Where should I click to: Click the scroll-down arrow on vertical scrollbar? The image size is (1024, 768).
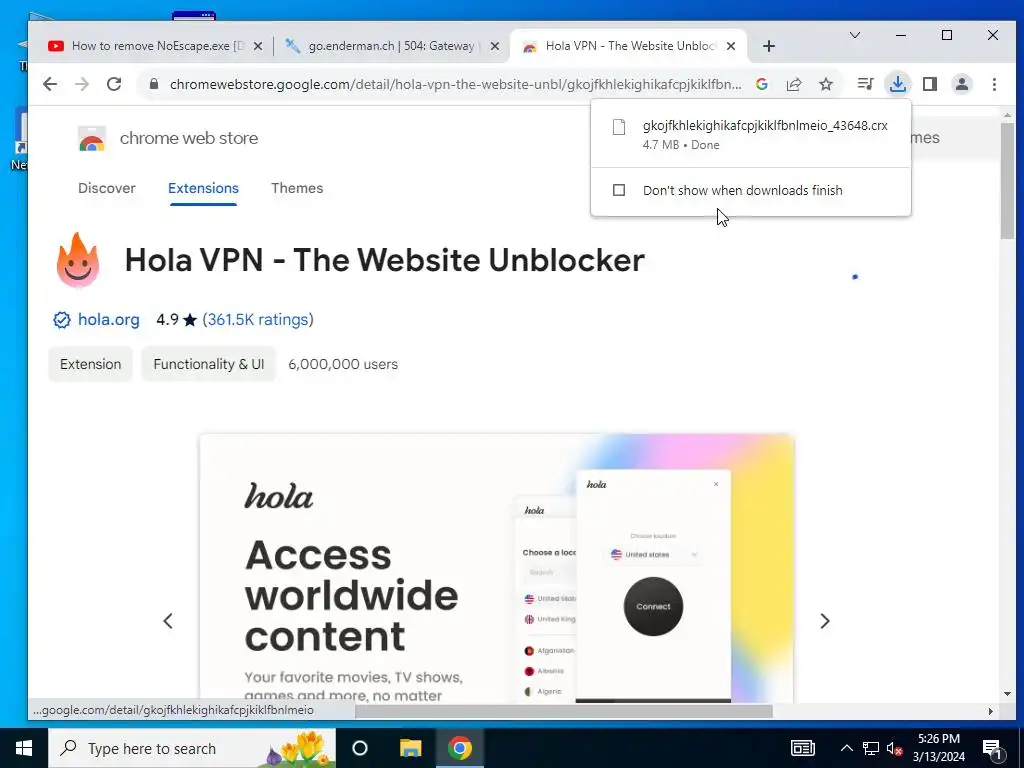[1007, 694]
